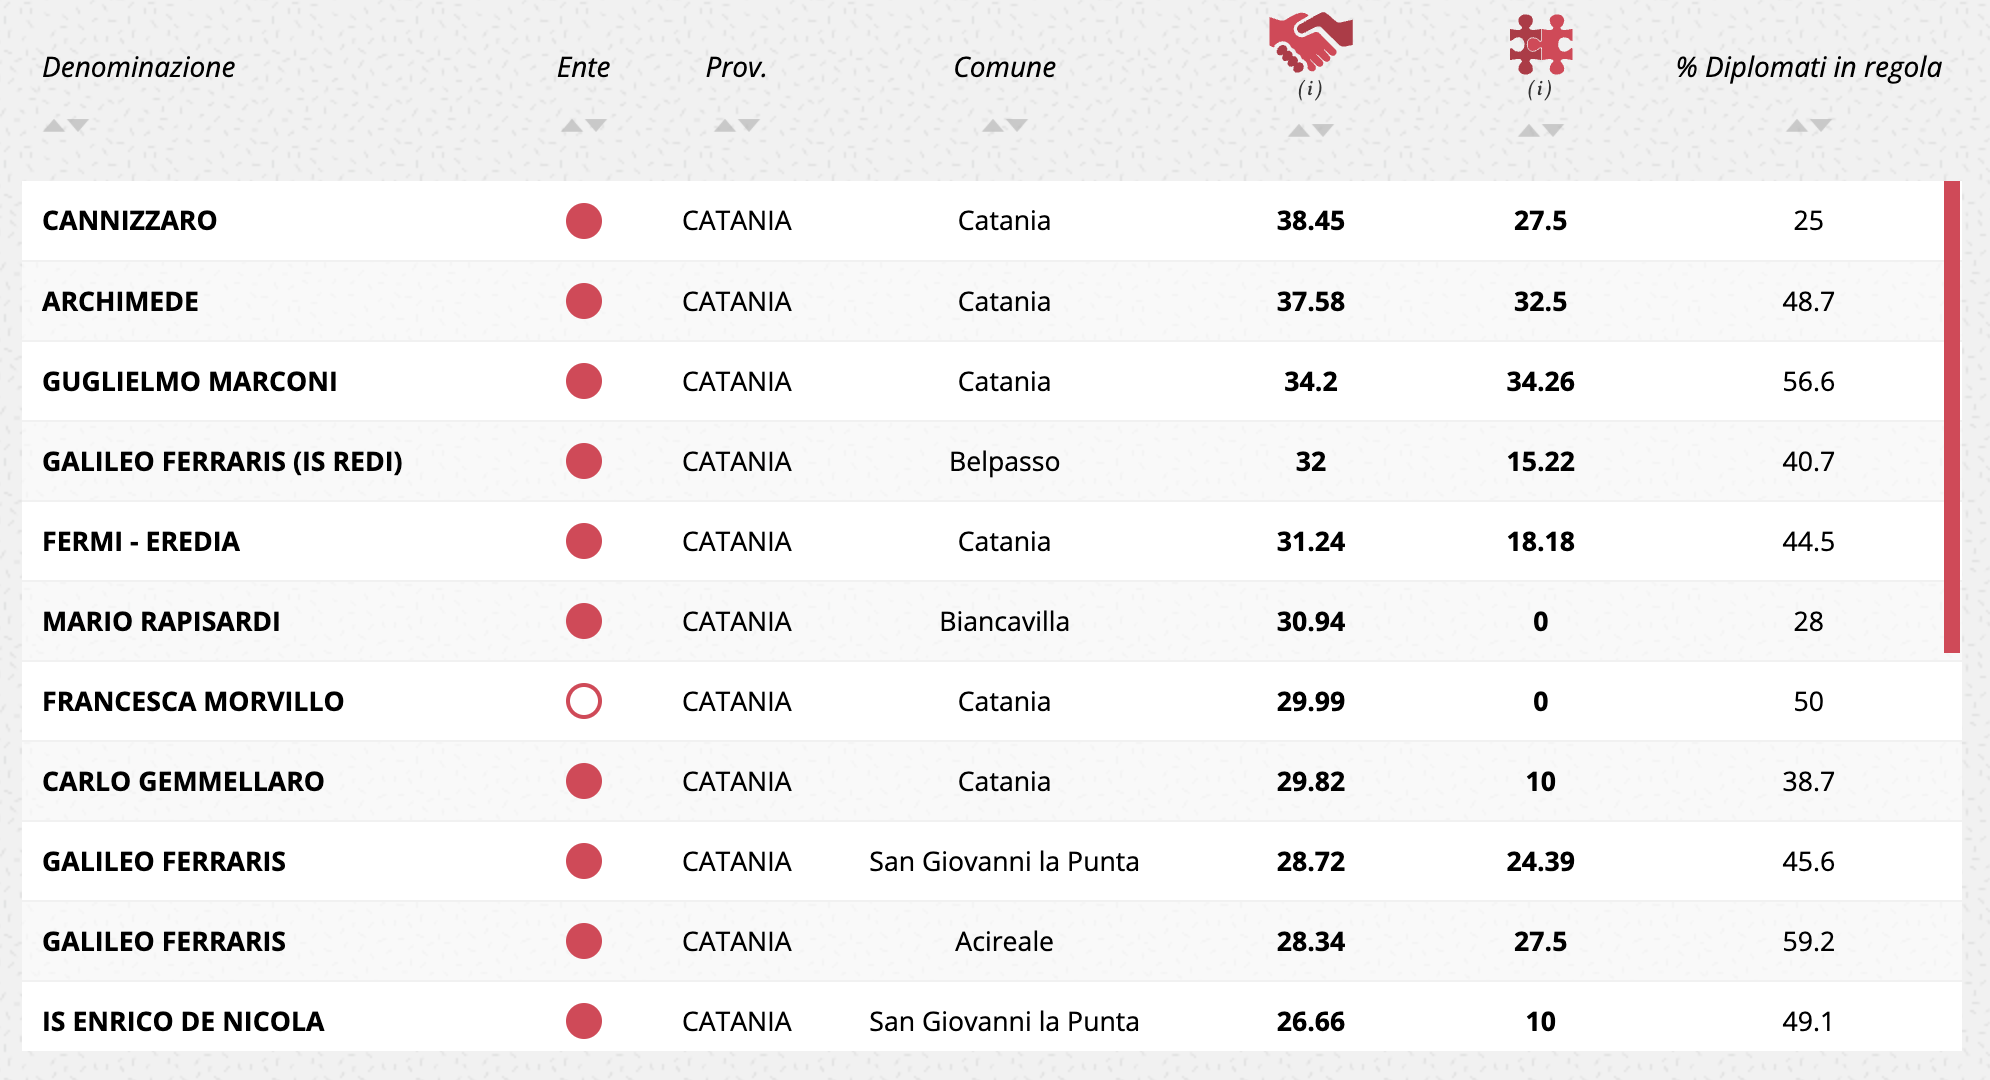Image resolution: width=1990 pixels, height=1080 pixels.
Task: Click the handshake icon column header
Action: [x=1310, y=42]
